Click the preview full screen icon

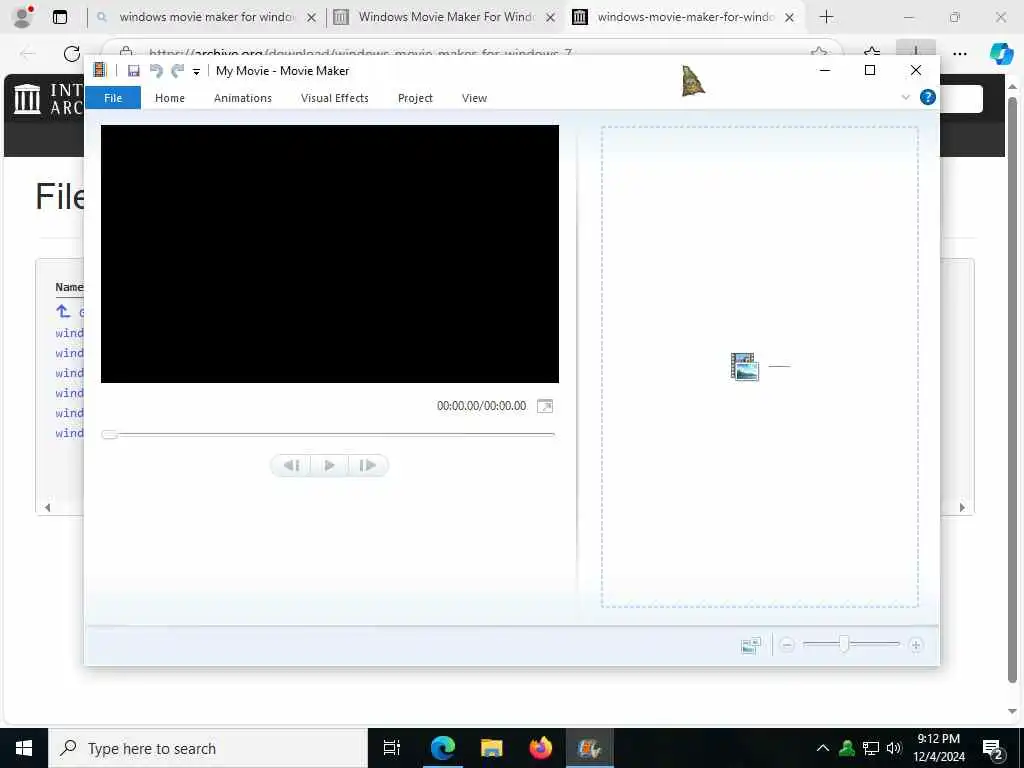point(545,406)
